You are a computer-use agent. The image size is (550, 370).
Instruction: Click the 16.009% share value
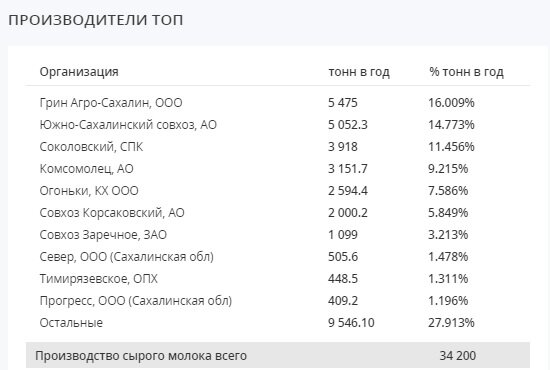[451, 103]
